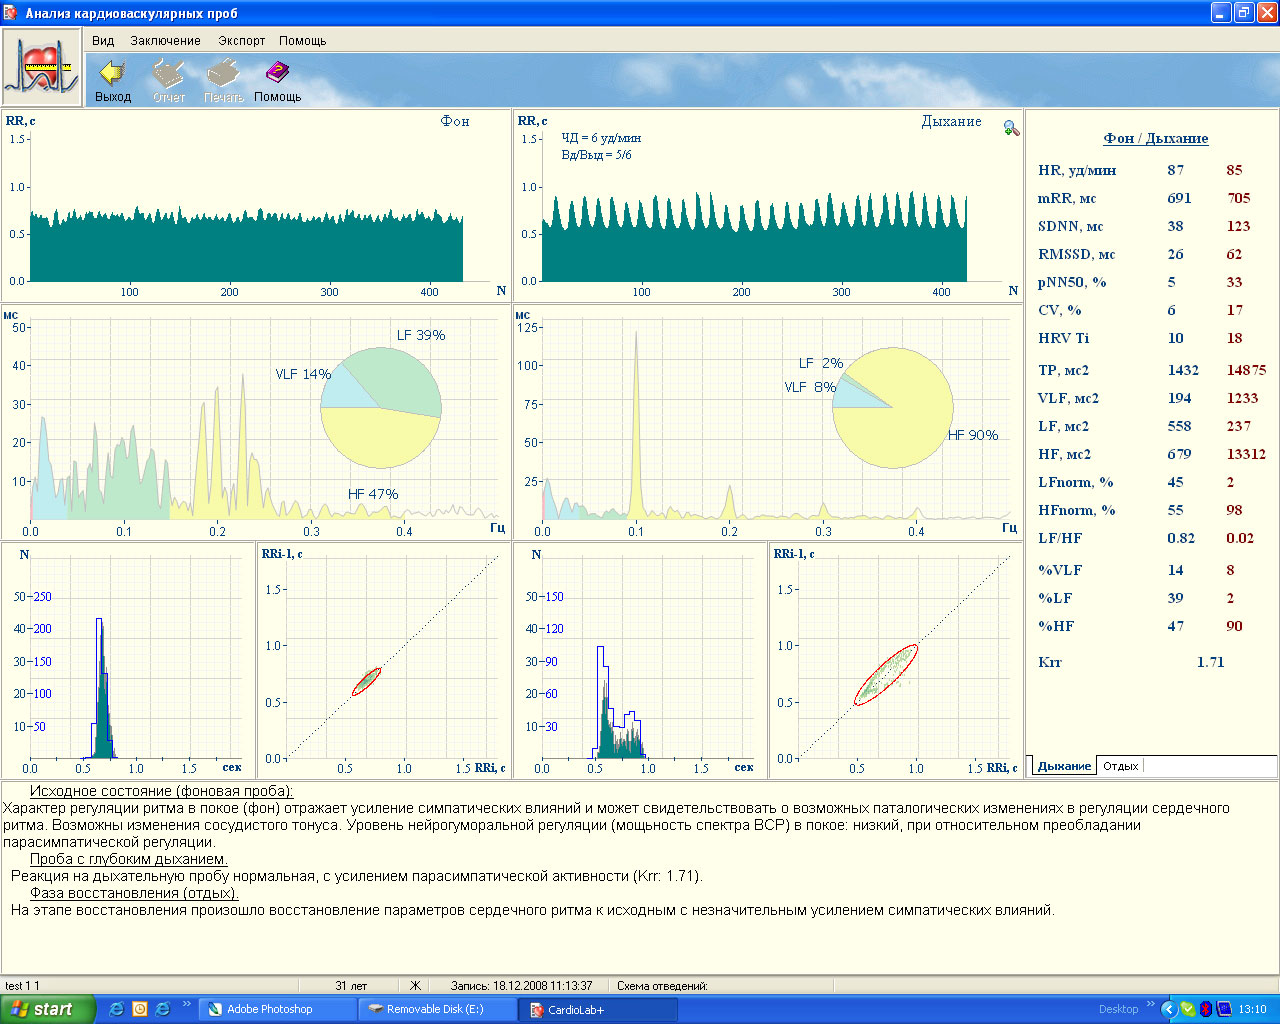Click the Отчет report icon
1280x1024 pixels.
[x=168, y=74]
